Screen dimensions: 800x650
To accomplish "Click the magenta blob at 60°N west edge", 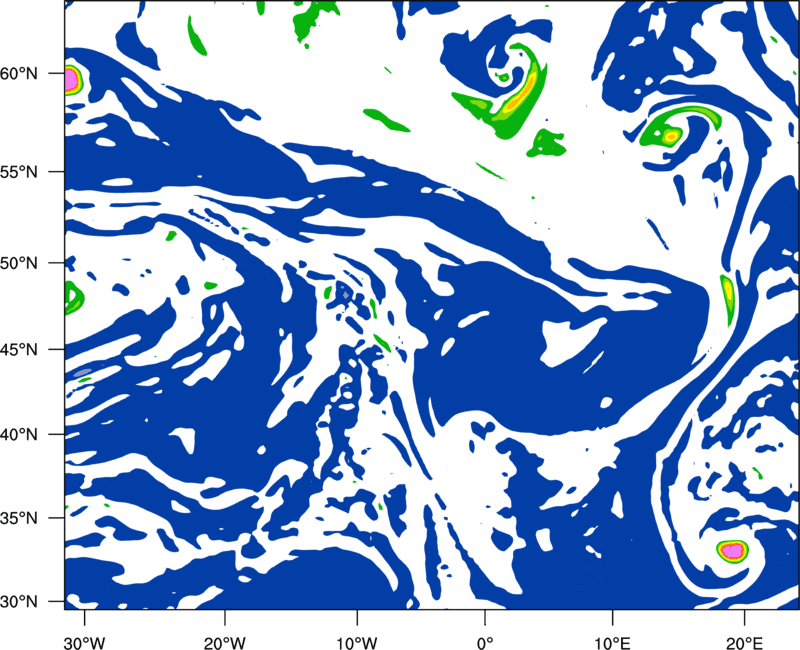I will 71,80.
